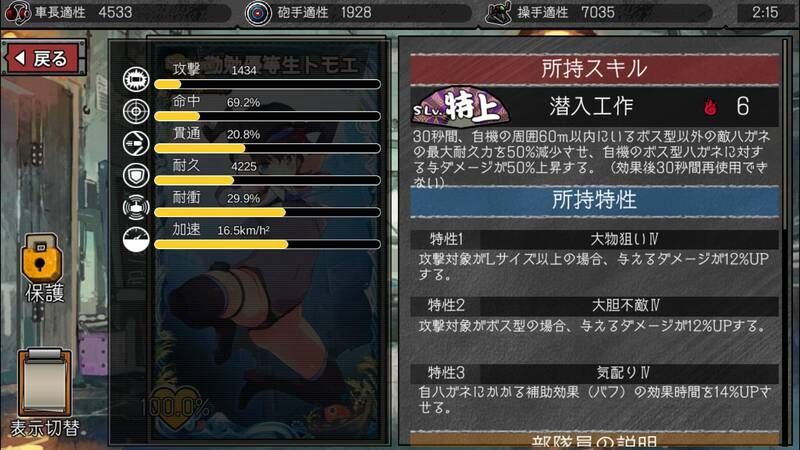This screenshot has width=800, height=450.
Task: Select the accuracy (命中) target icon
Action: (x=136, y=111)
